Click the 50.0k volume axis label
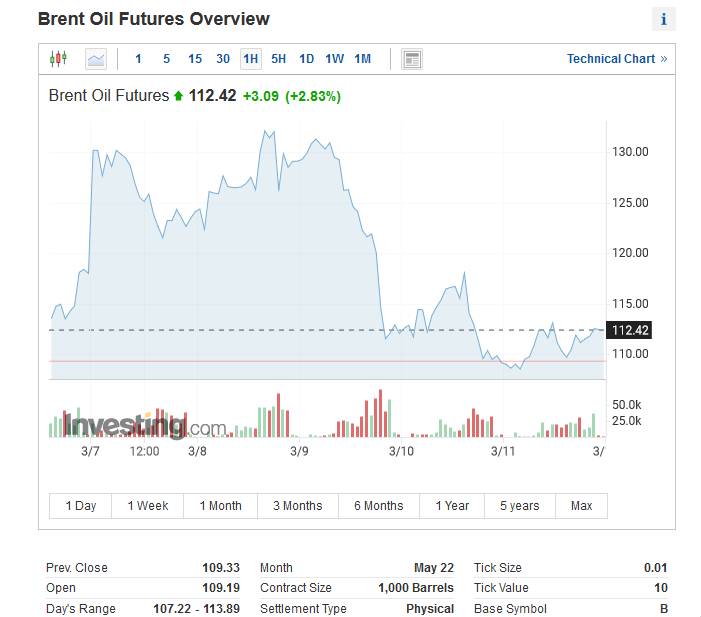Viewport: 701px width, 617px height. (626, 405)
